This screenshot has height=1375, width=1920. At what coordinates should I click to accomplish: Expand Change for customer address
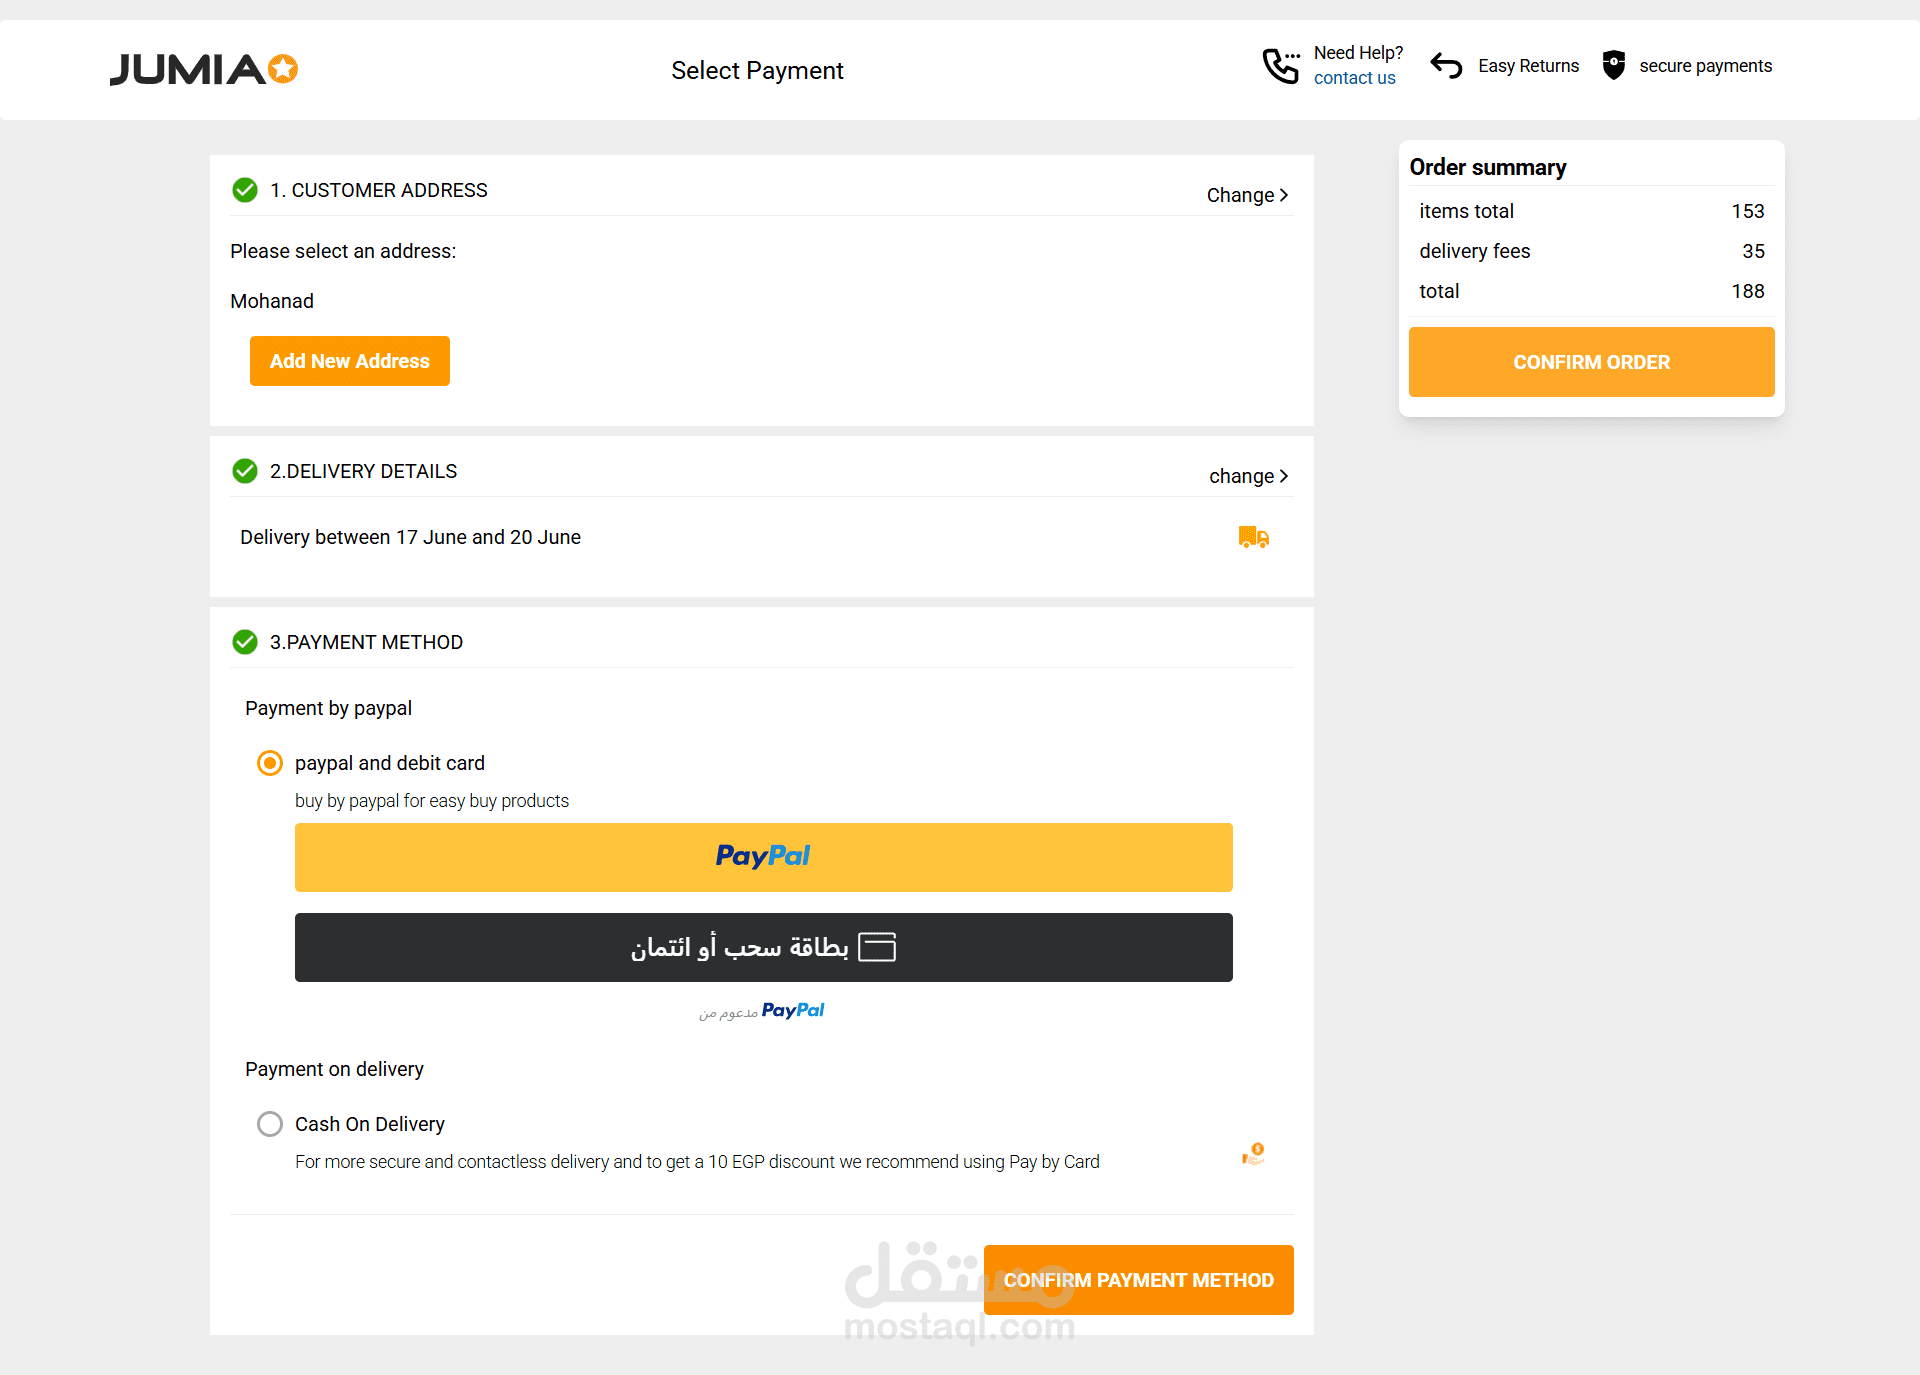coord(1247,195)
